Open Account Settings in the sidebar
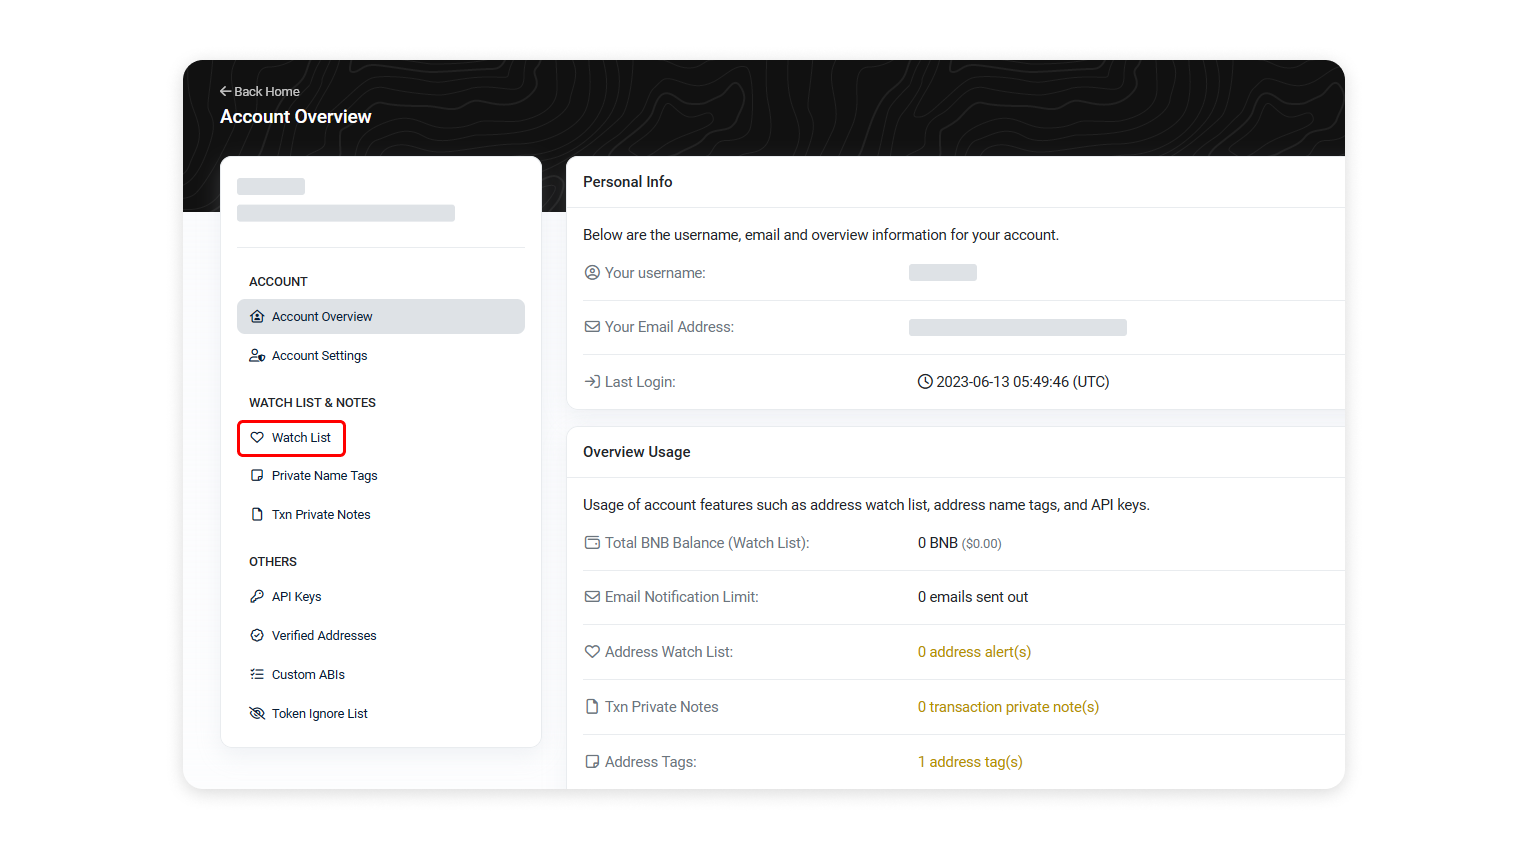 [x=381, y=355]
